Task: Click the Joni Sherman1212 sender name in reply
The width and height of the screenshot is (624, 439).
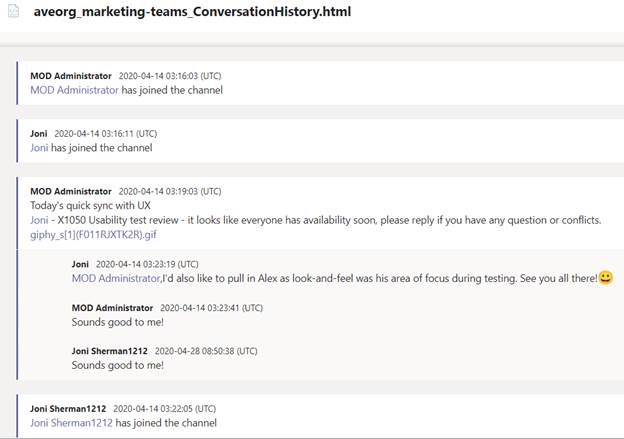Action: (x=109, y=351)
